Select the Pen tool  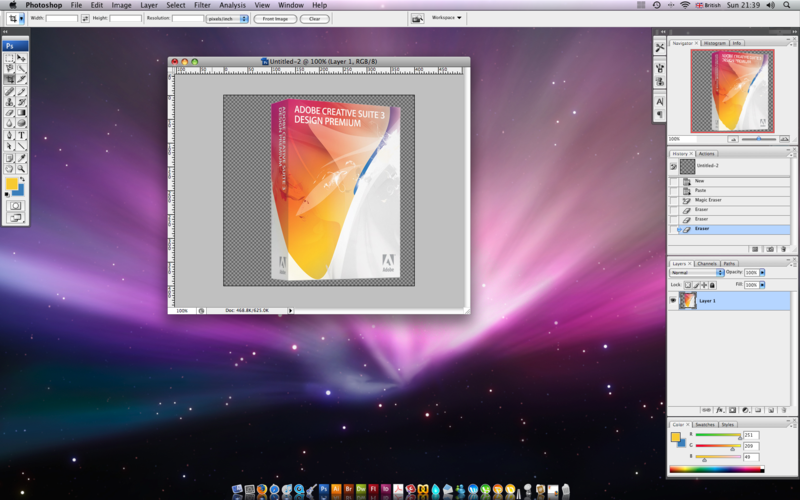[x=9, y=136]
